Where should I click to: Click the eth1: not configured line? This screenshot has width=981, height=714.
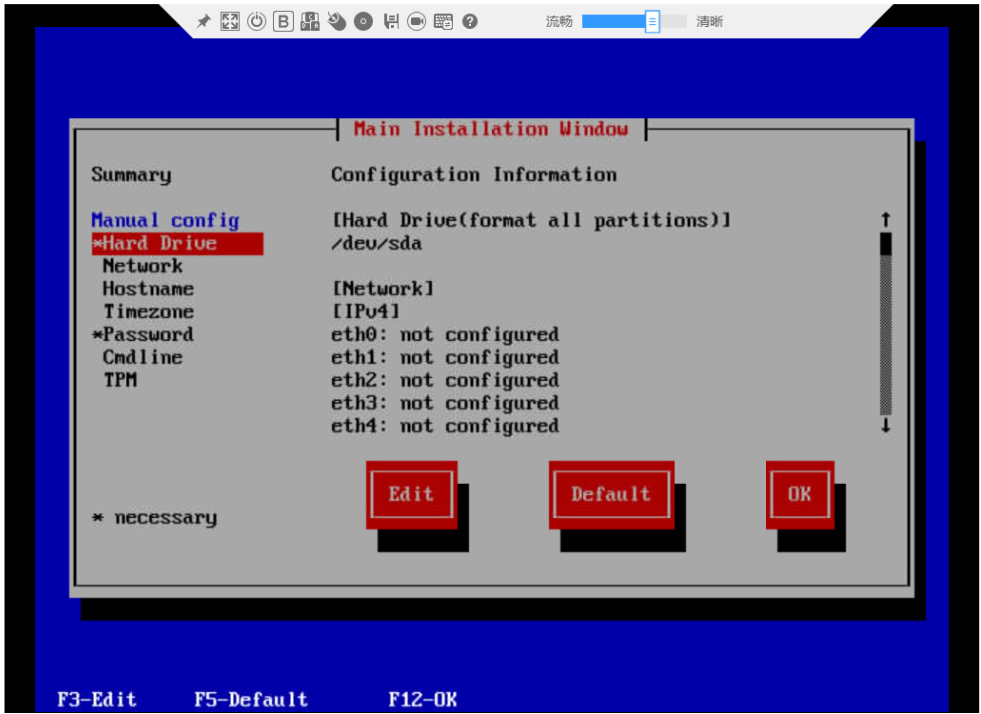point(445,357)
